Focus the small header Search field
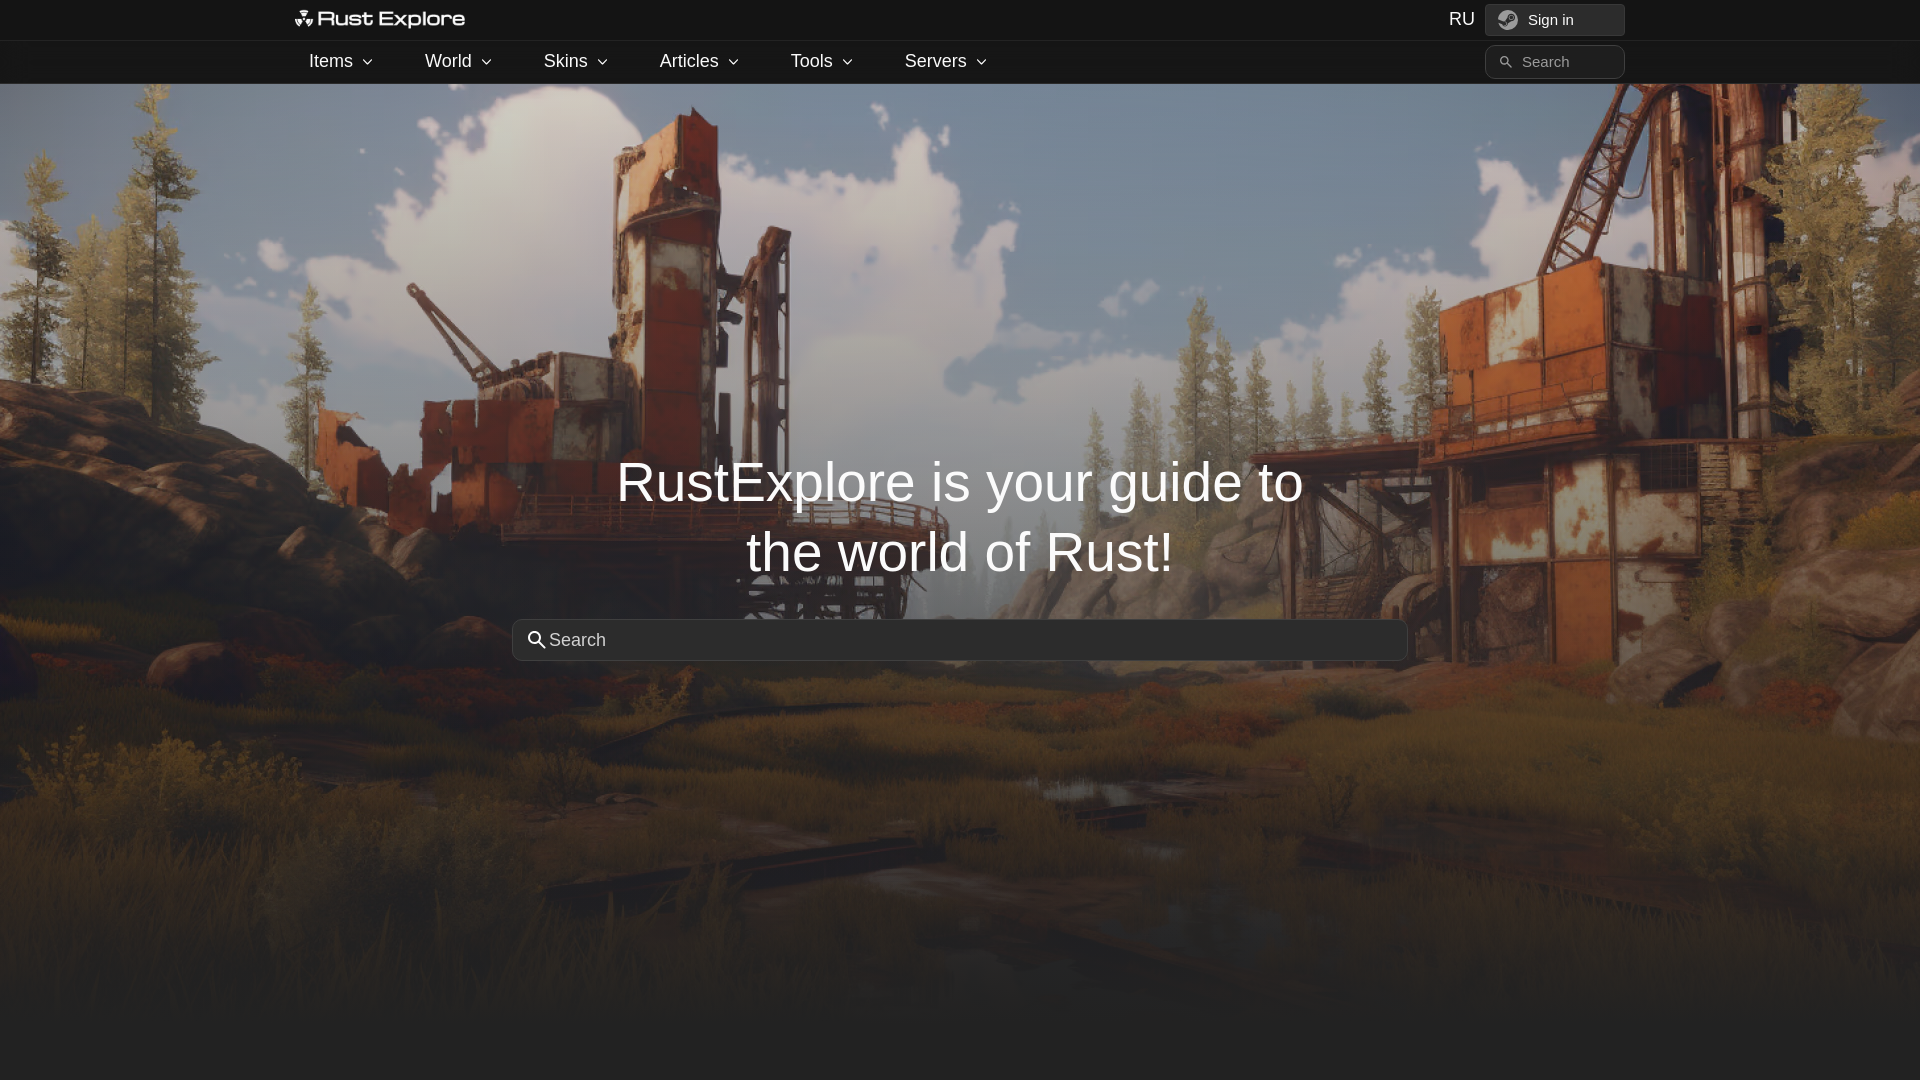This screenshot has height=1080, width=1920. click(x=1554, y=62)
